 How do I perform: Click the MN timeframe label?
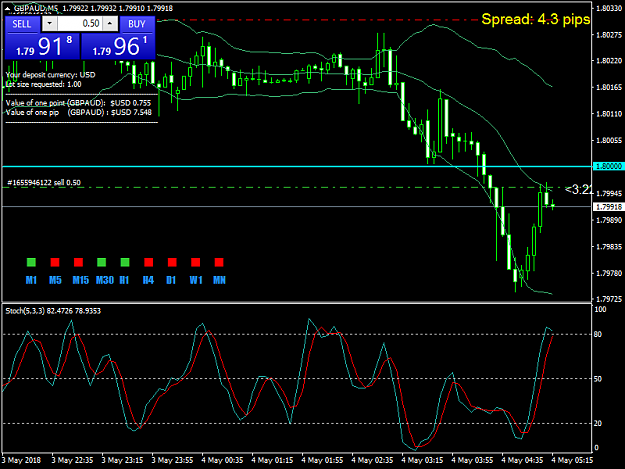[x=219, y=280]
